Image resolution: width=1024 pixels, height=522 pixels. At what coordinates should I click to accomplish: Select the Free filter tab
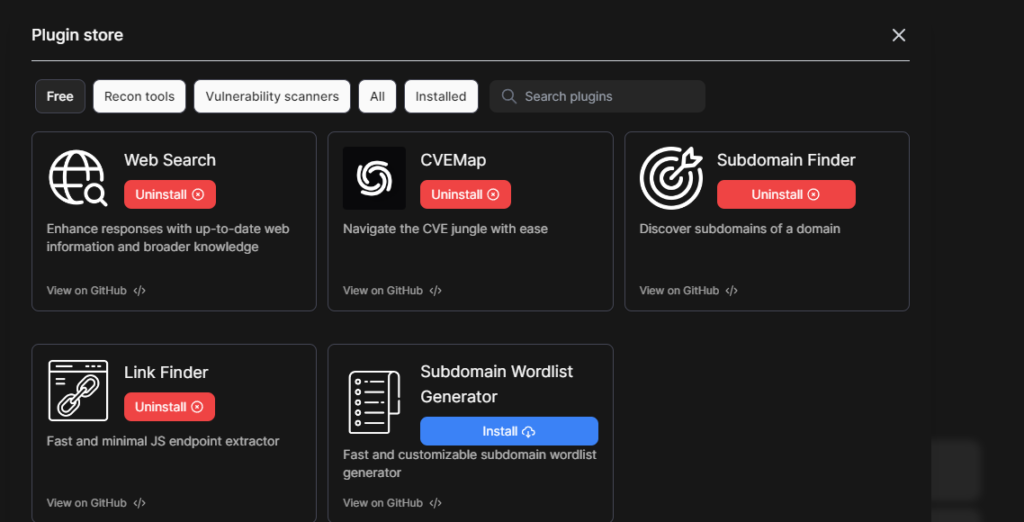point(60,96)
